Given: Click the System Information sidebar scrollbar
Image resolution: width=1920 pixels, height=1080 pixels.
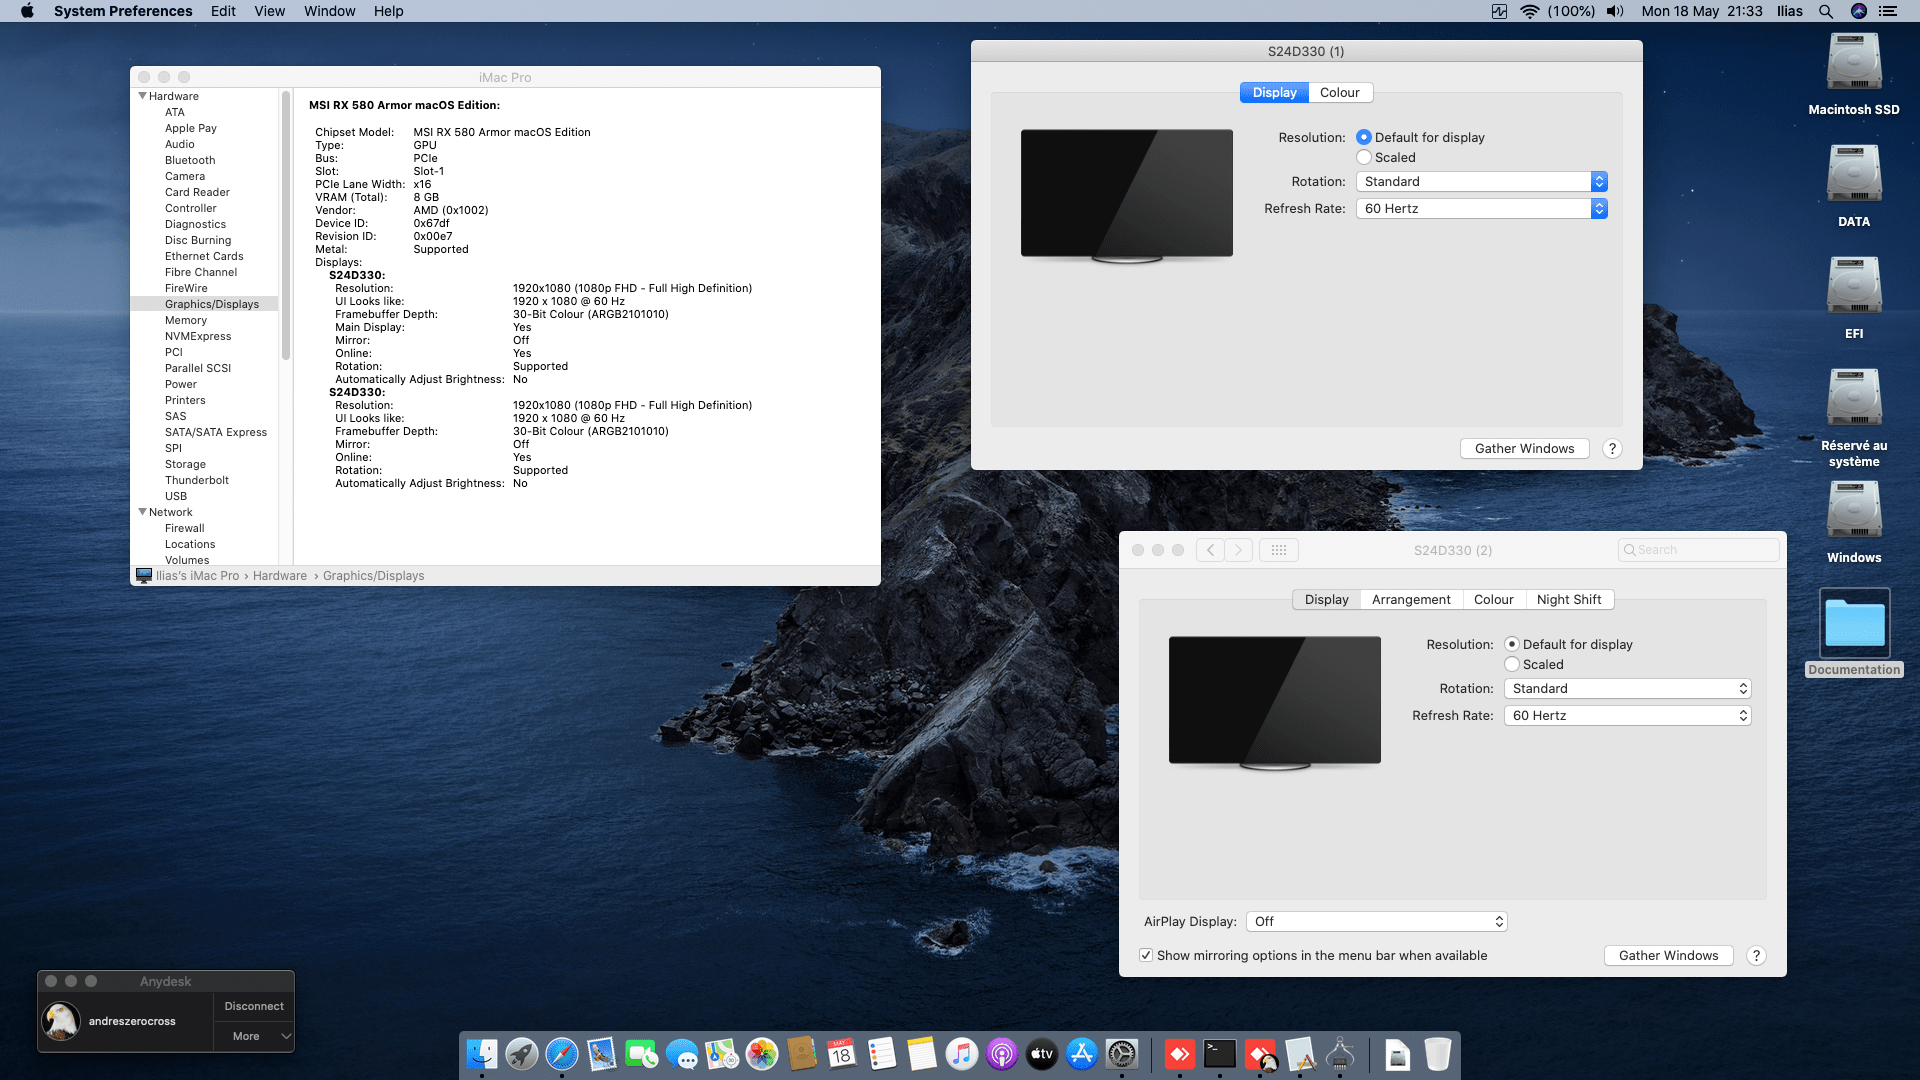Looking at the screenshot, I should pos(286,225).
